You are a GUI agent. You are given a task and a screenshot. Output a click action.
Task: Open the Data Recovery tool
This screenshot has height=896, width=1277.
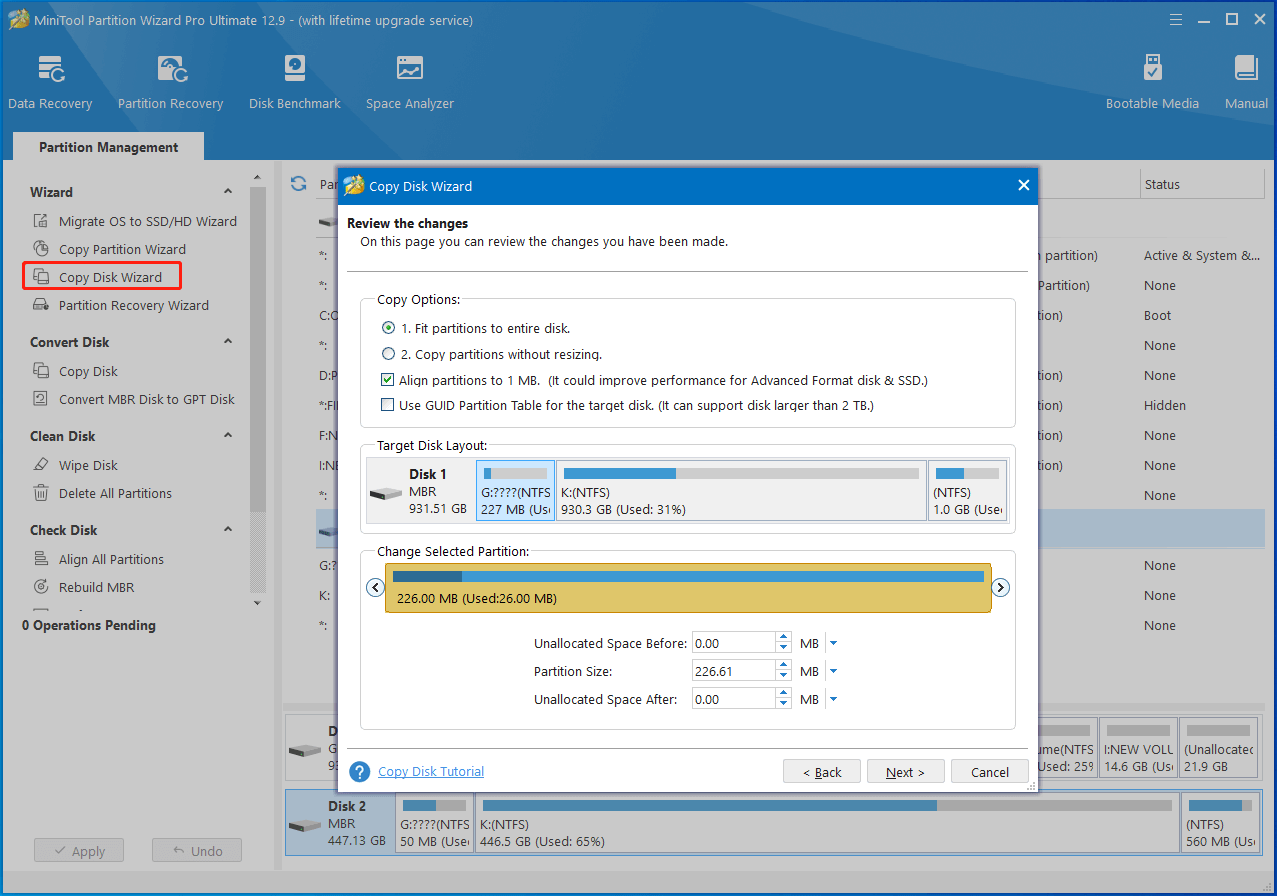click(50, 80)
